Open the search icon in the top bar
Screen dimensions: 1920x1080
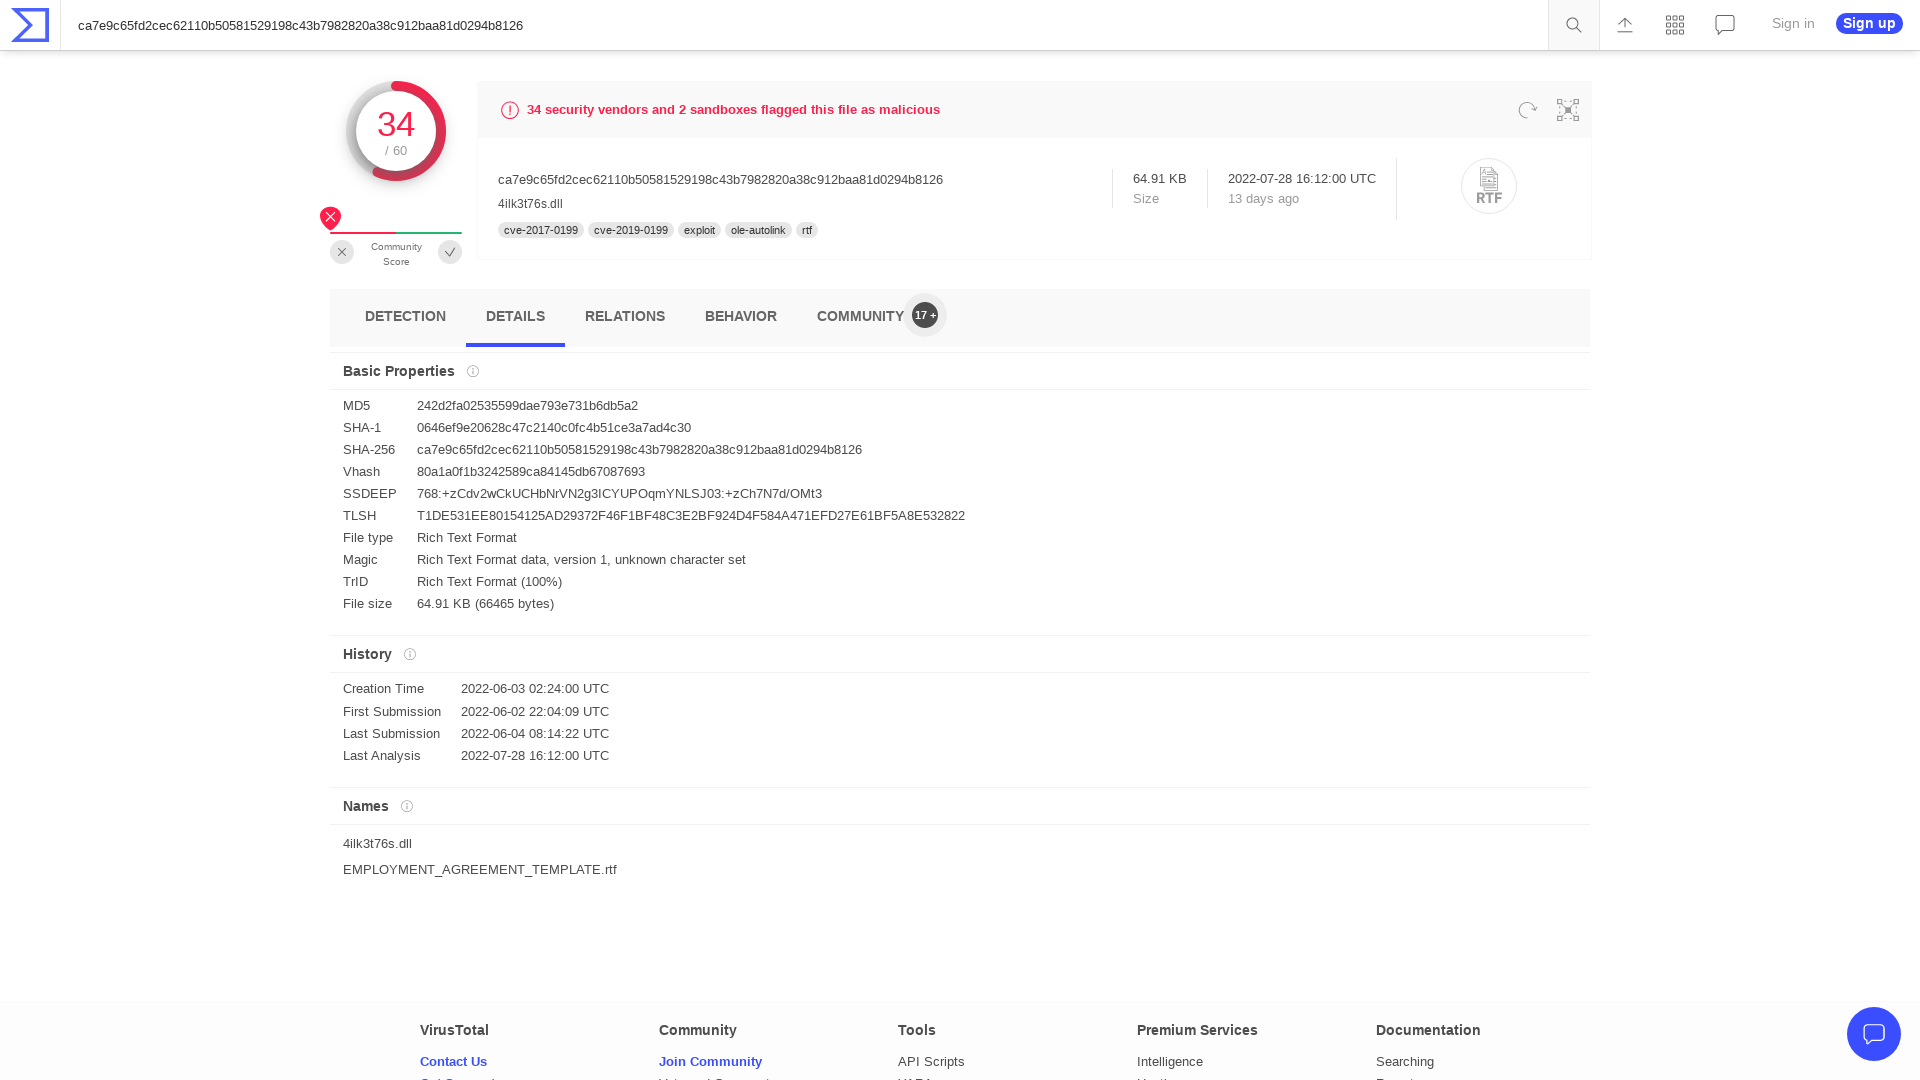coord(1572,24)
